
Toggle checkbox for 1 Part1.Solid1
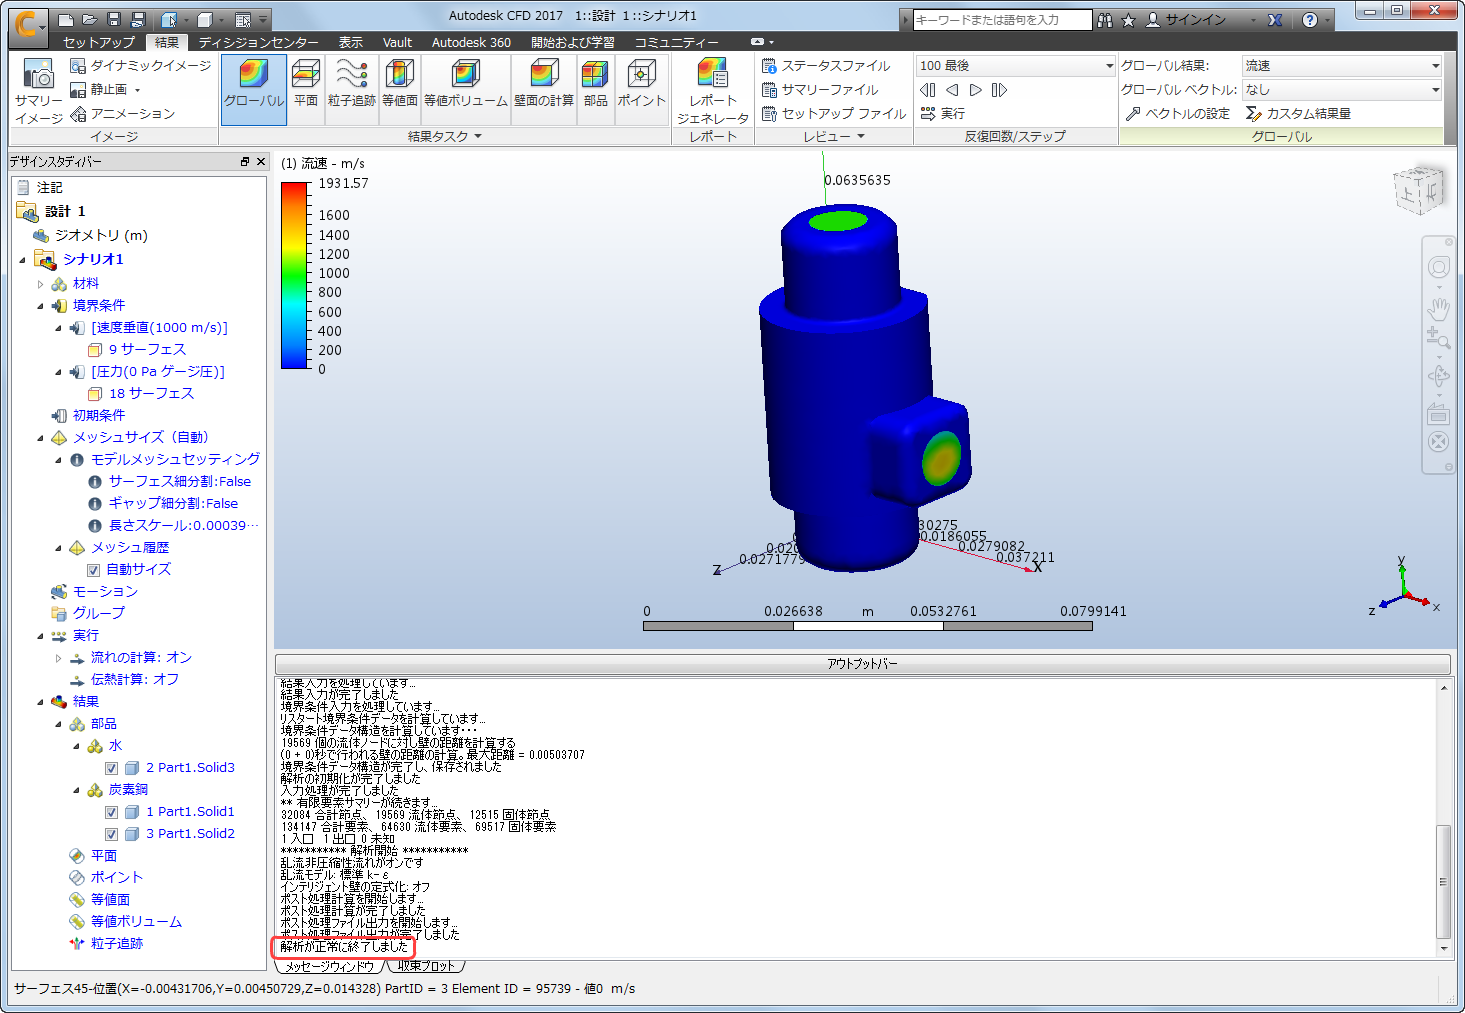click(x=112, y=812)
